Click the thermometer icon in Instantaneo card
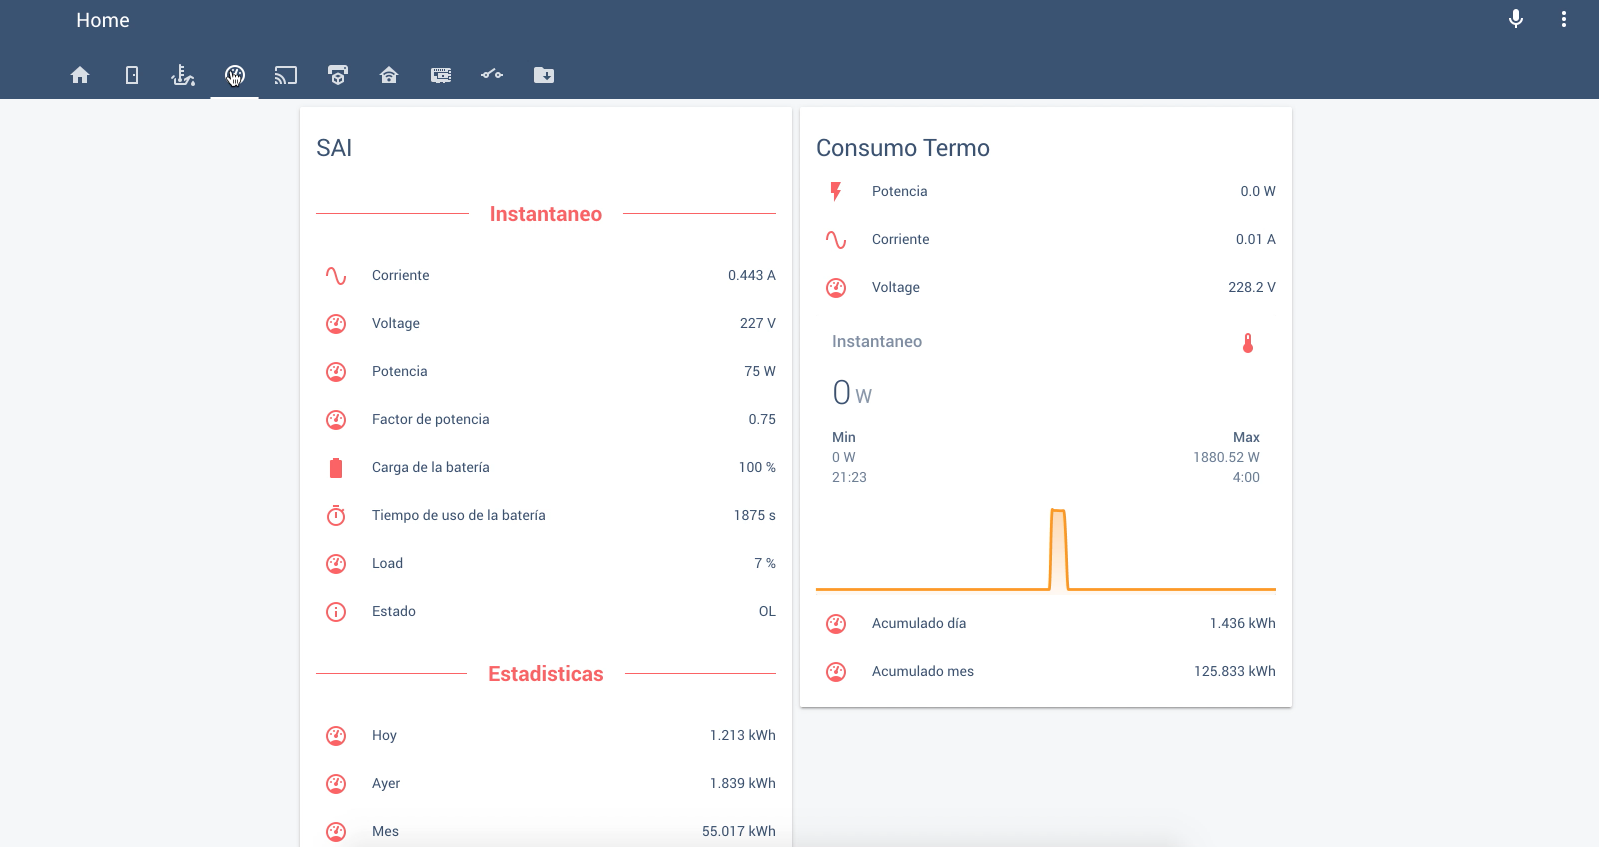Viewport: 1599px width, 847px height. coord(1247,343)
